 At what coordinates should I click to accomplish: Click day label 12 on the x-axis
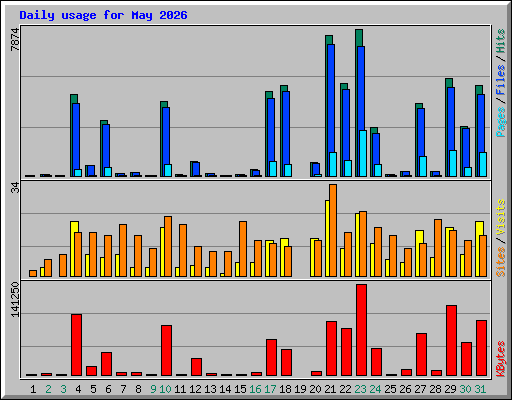195,389
